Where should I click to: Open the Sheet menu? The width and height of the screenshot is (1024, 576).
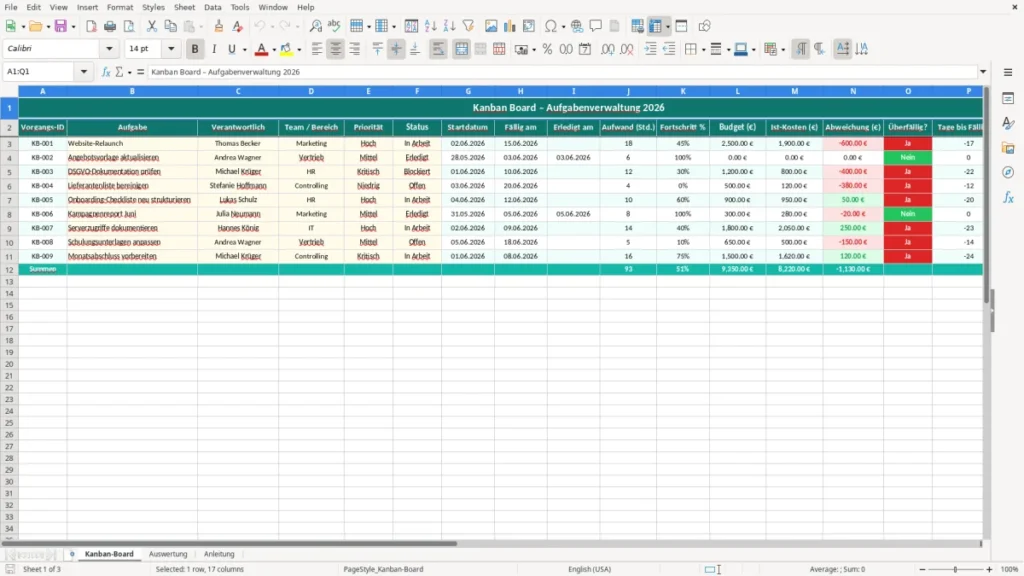click(x=184, y=7)
